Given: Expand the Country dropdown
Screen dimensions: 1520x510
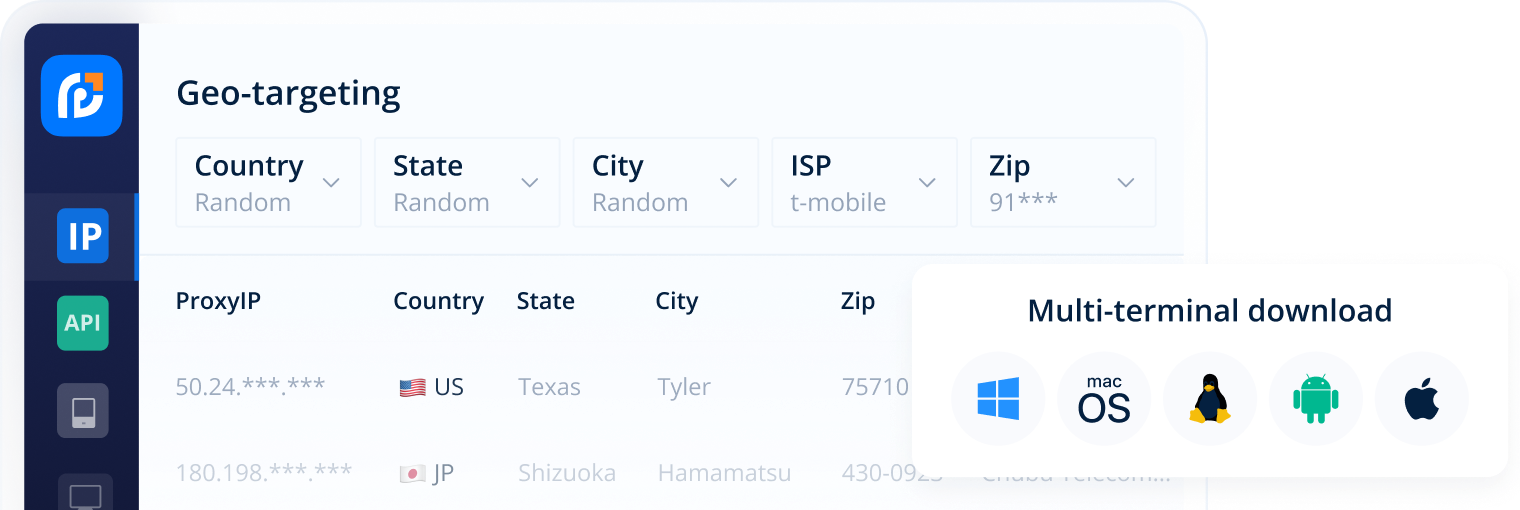Looking at the screenshot, I should [268, 183].
